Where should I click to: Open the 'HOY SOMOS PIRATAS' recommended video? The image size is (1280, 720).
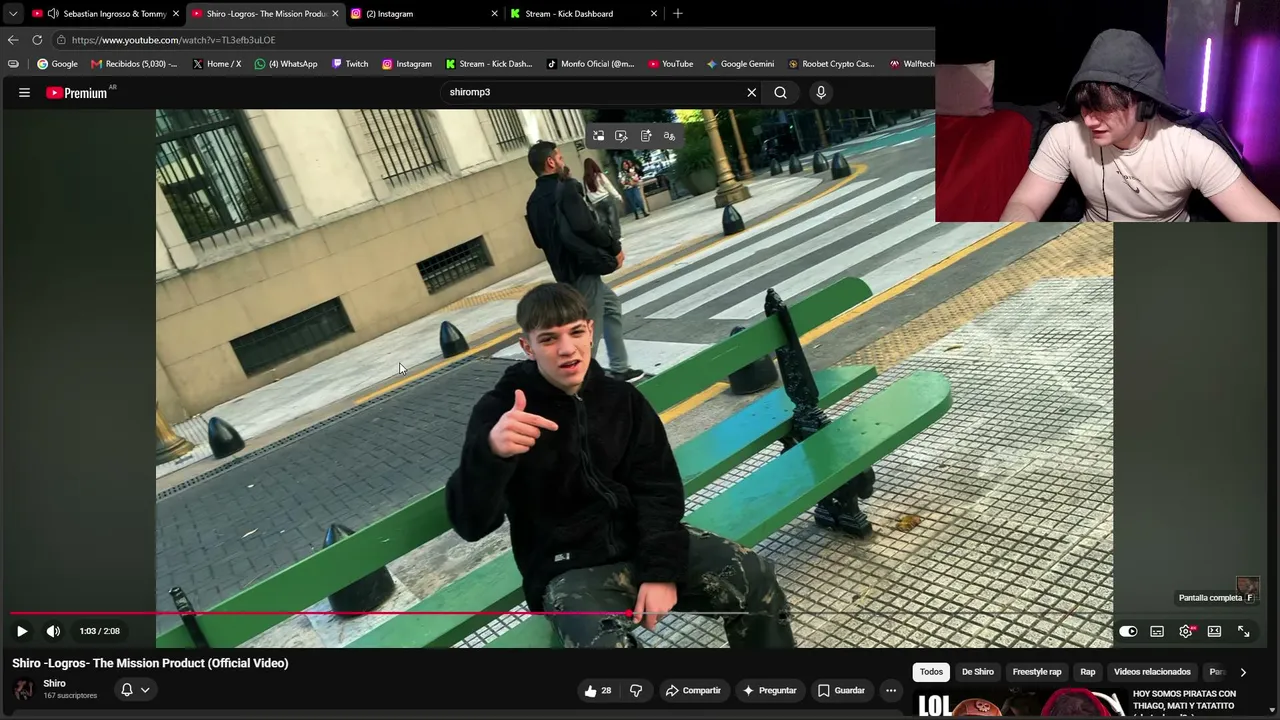tap(1184, 700)
